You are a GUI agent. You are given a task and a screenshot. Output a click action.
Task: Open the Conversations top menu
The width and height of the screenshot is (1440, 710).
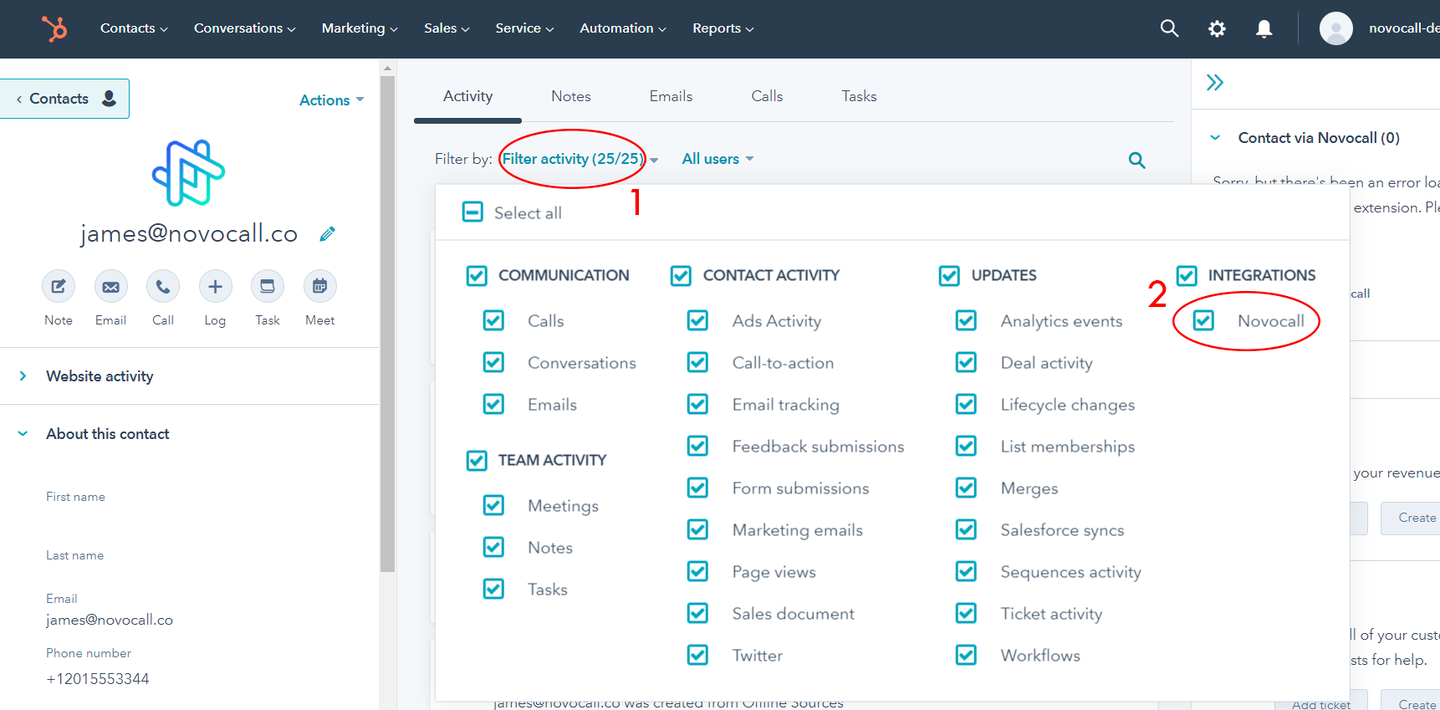[x=245, y=29]
